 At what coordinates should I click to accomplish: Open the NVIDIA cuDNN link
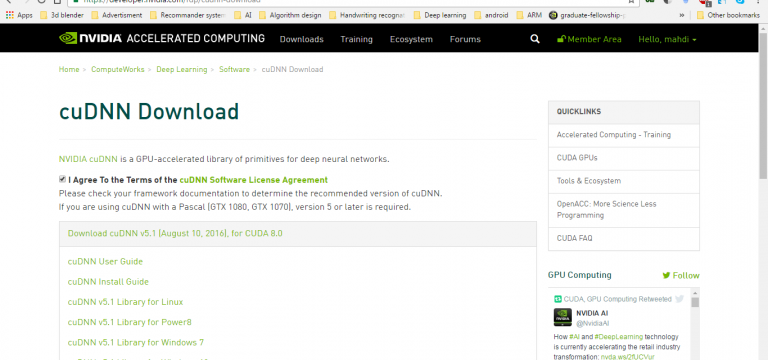click(88, 159)
